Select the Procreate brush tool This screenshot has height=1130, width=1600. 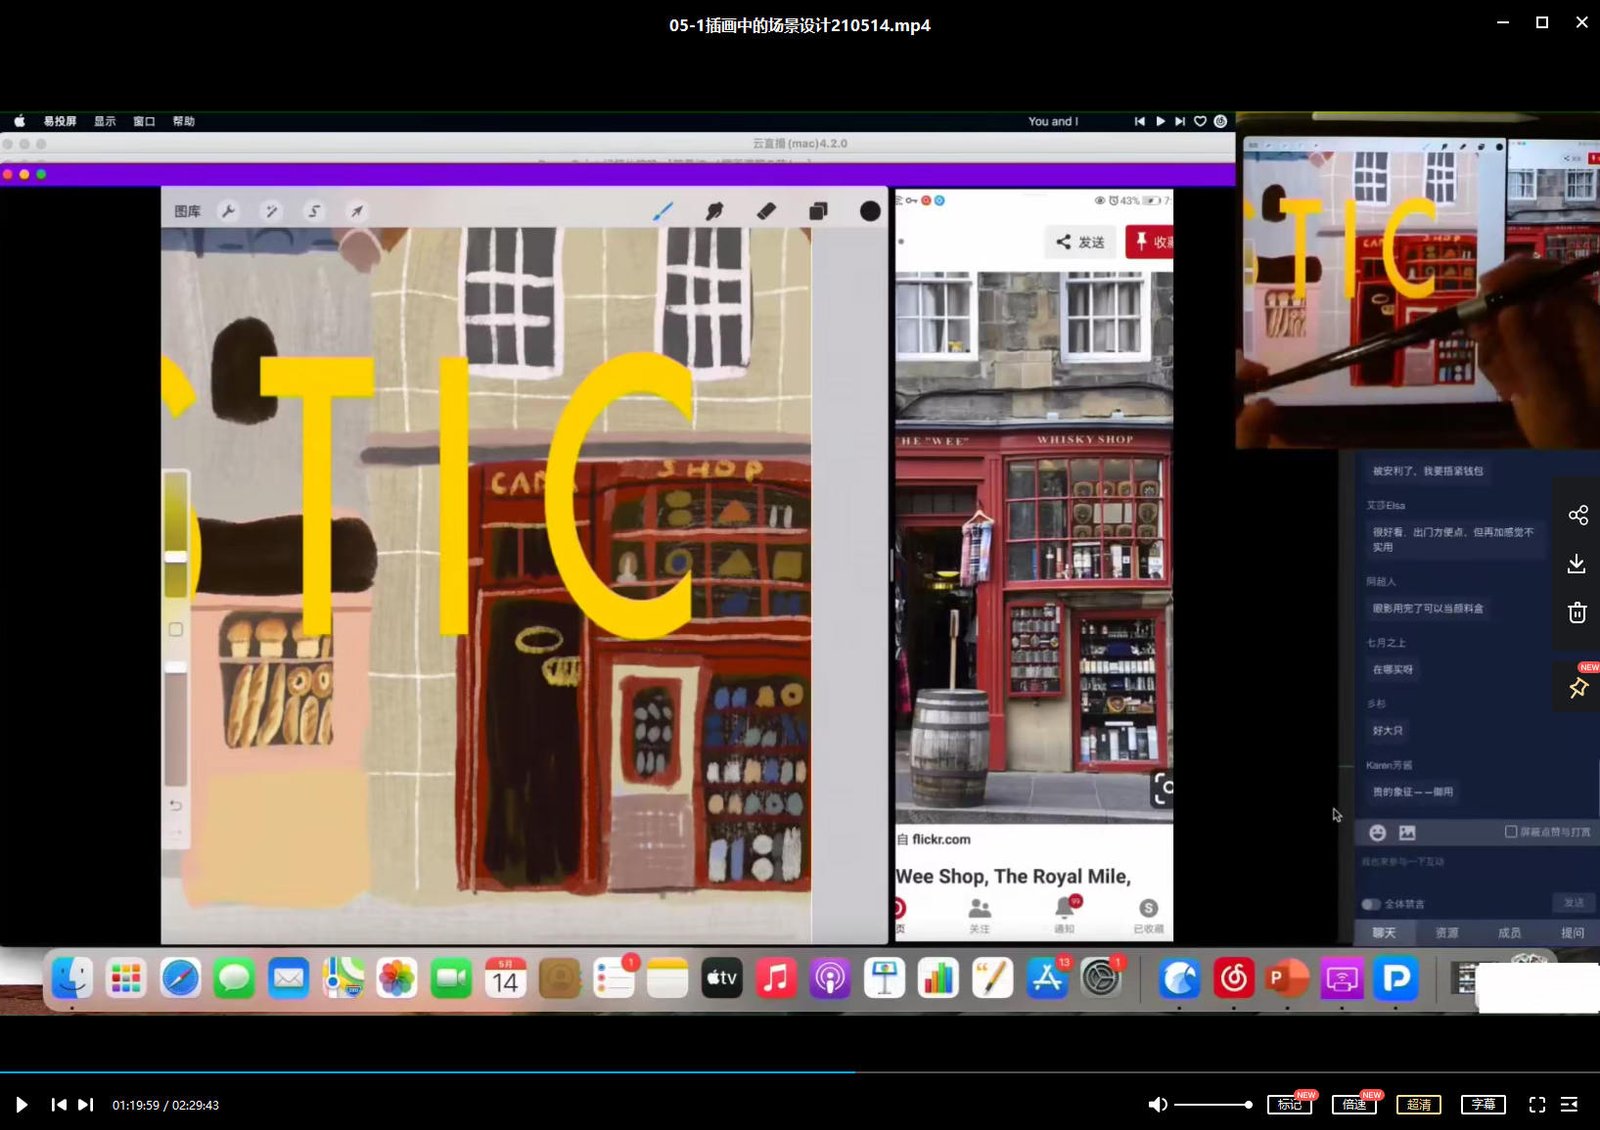[x=663, y=211]
